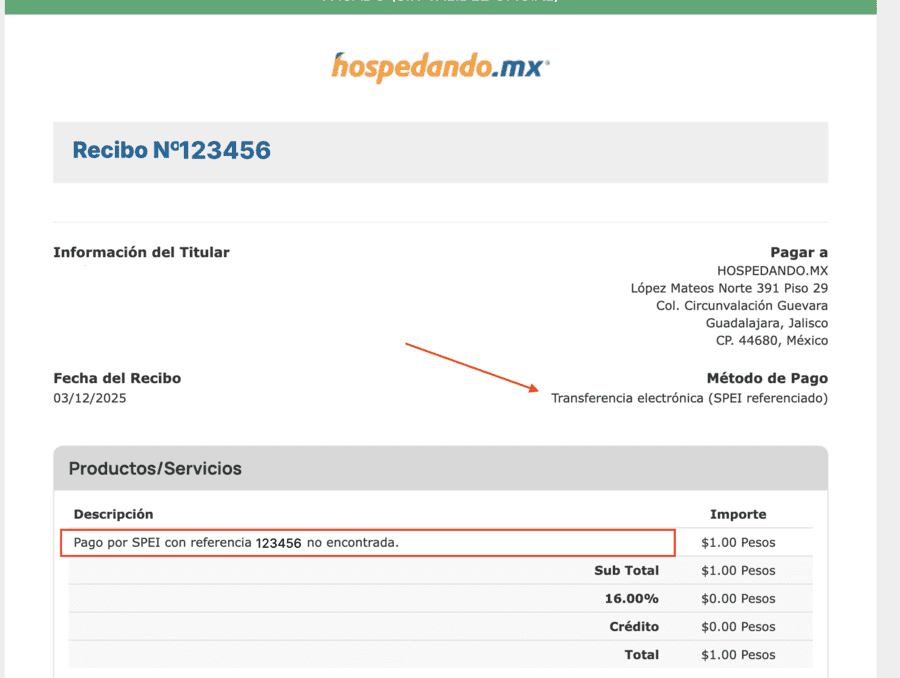Select the Recibo Nº123456 heading
The width and height of the screenshot is (900, 678).
pyautogui.click(x=171, y=151)
